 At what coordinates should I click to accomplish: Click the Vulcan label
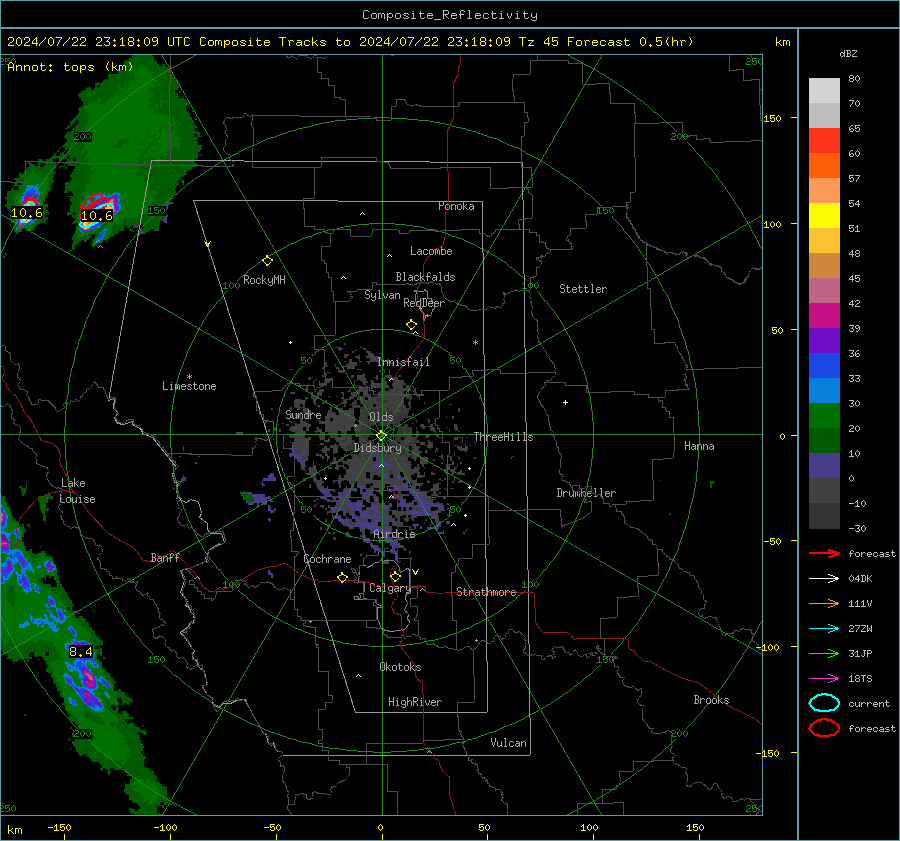508,743
